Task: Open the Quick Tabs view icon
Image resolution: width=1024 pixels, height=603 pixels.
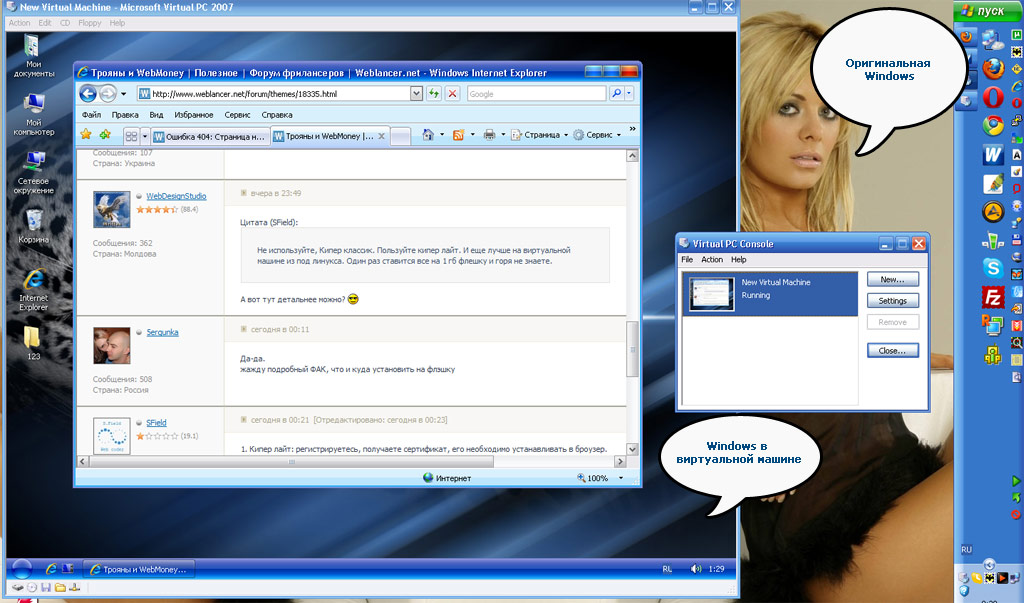Action: [131, 136]
